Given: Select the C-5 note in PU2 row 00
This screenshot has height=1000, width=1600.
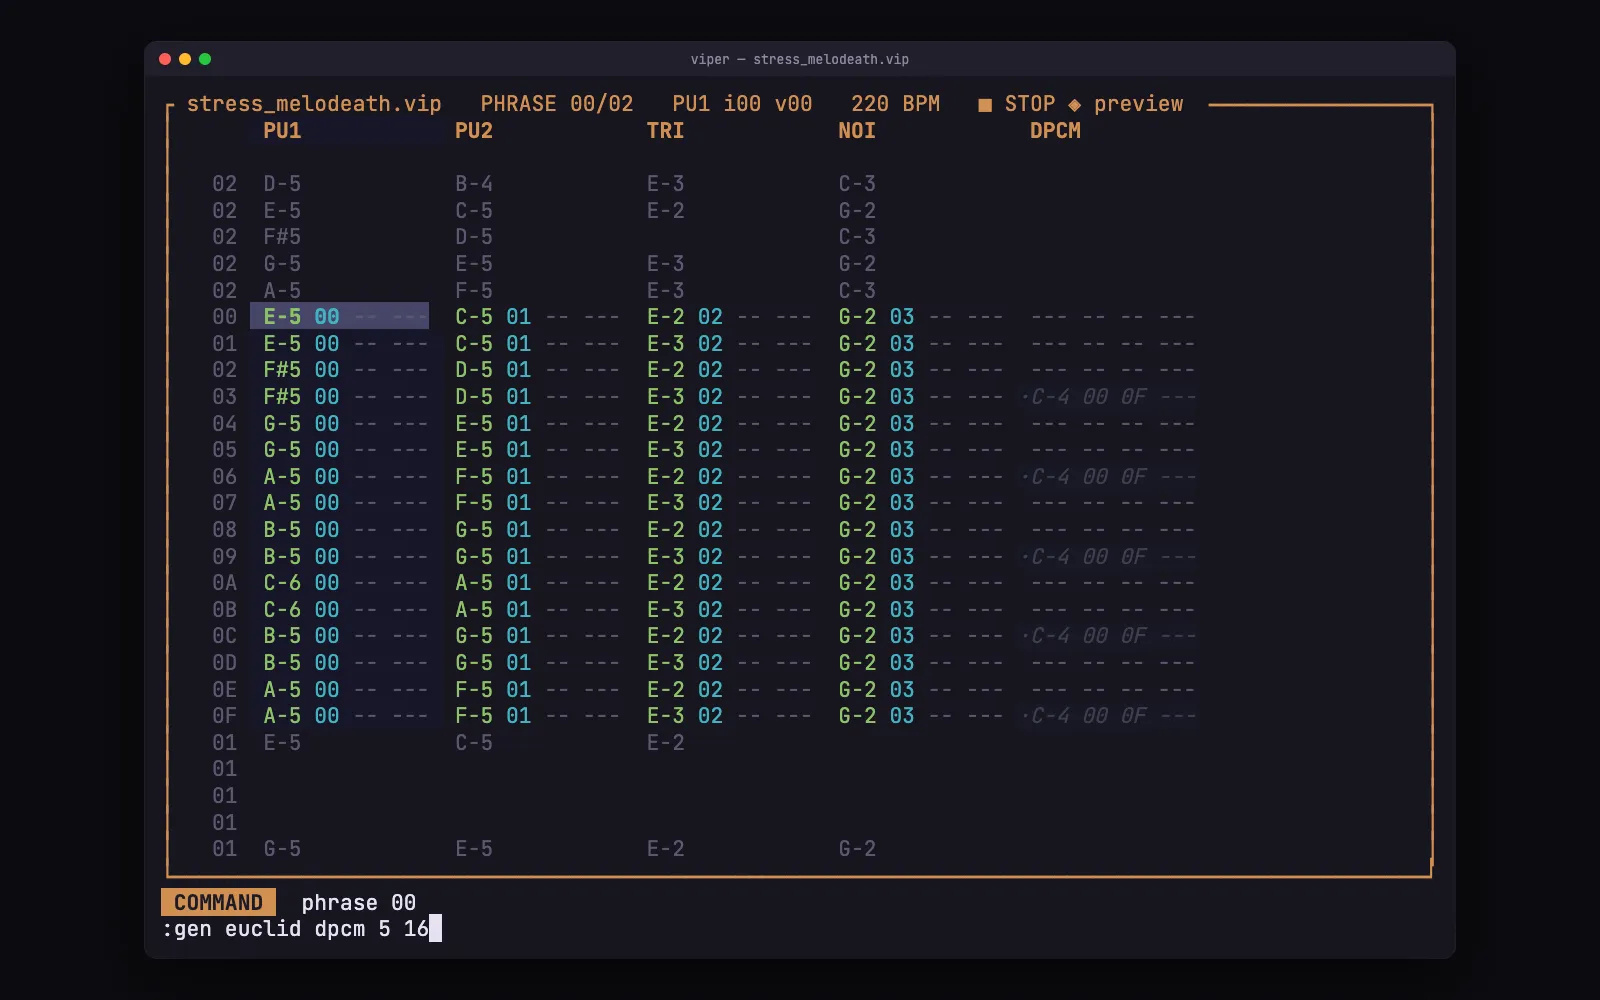Looking at the screenshot, I should click(x=474, y=317).
